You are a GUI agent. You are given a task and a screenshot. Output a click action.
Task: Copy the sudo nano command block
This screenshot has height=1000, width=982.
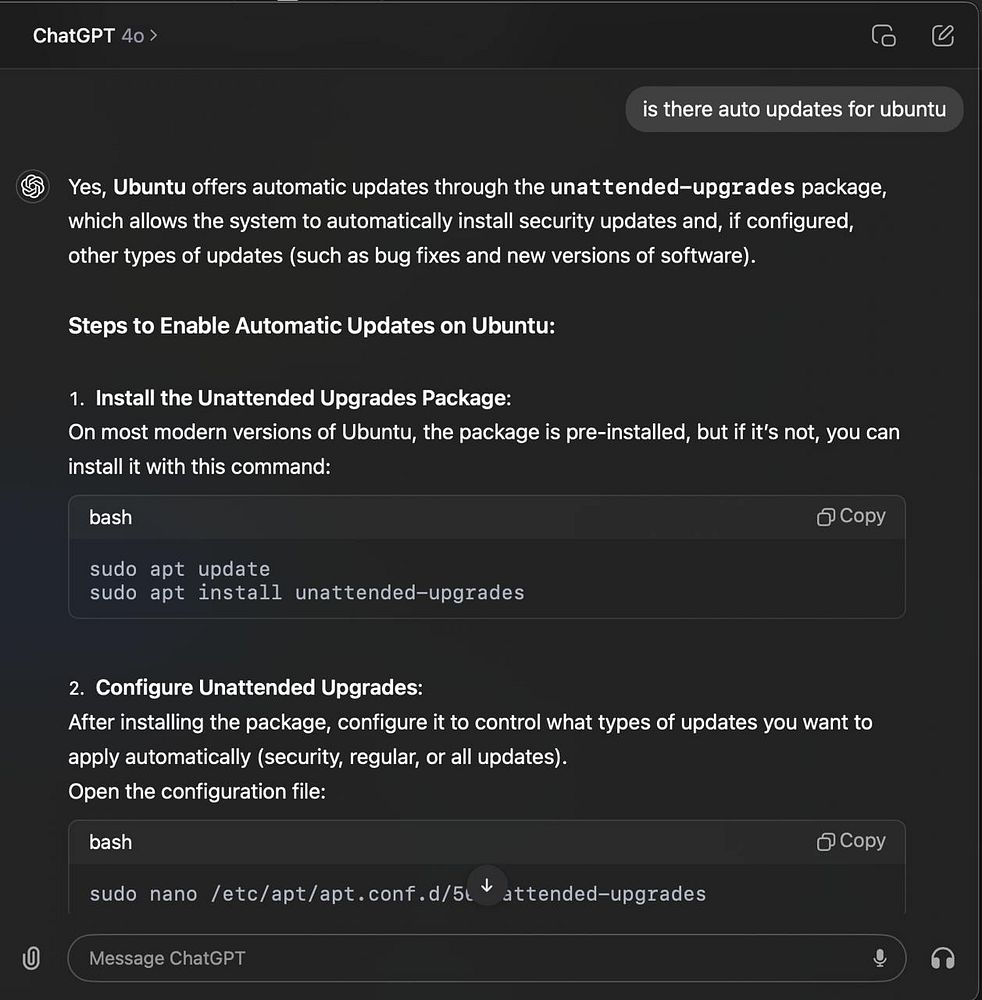[x=851, y=841]
